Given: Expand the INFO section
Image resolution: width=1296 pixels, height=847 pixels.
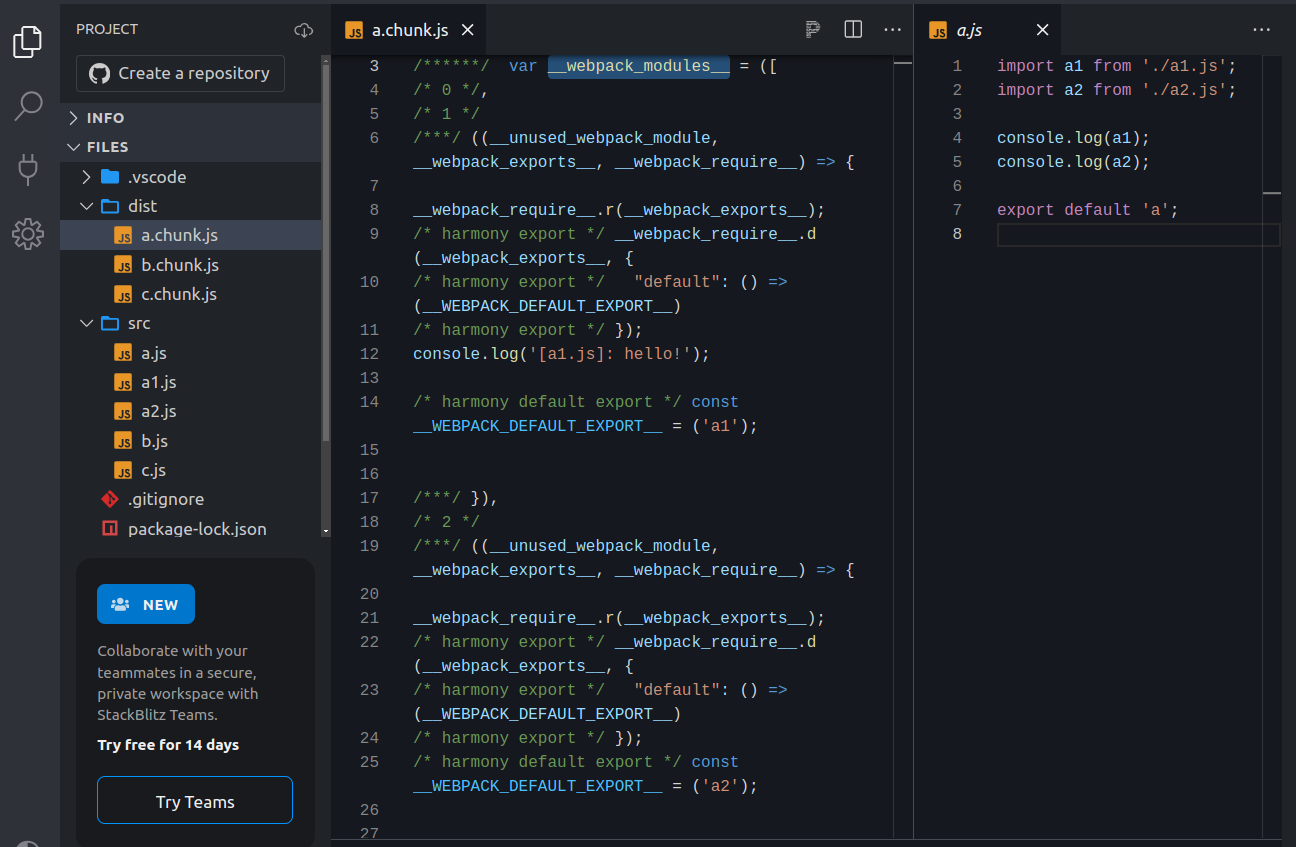Looking at the screenshot, I should tap(105, 118).
